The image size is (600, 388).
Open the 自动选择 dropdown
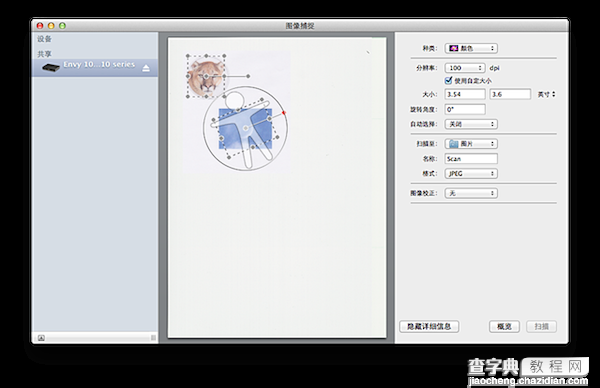(x=471, y=124)
